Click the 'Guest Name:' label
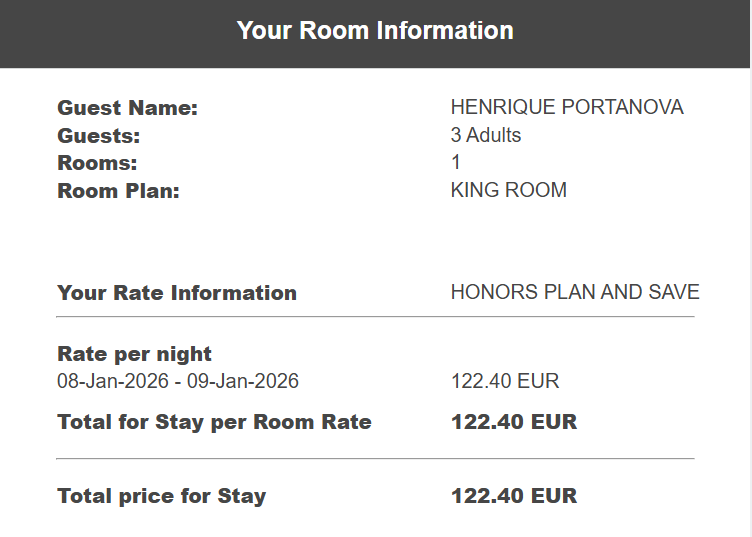Viewport: 752px width, 537px height. click(128, 108)
